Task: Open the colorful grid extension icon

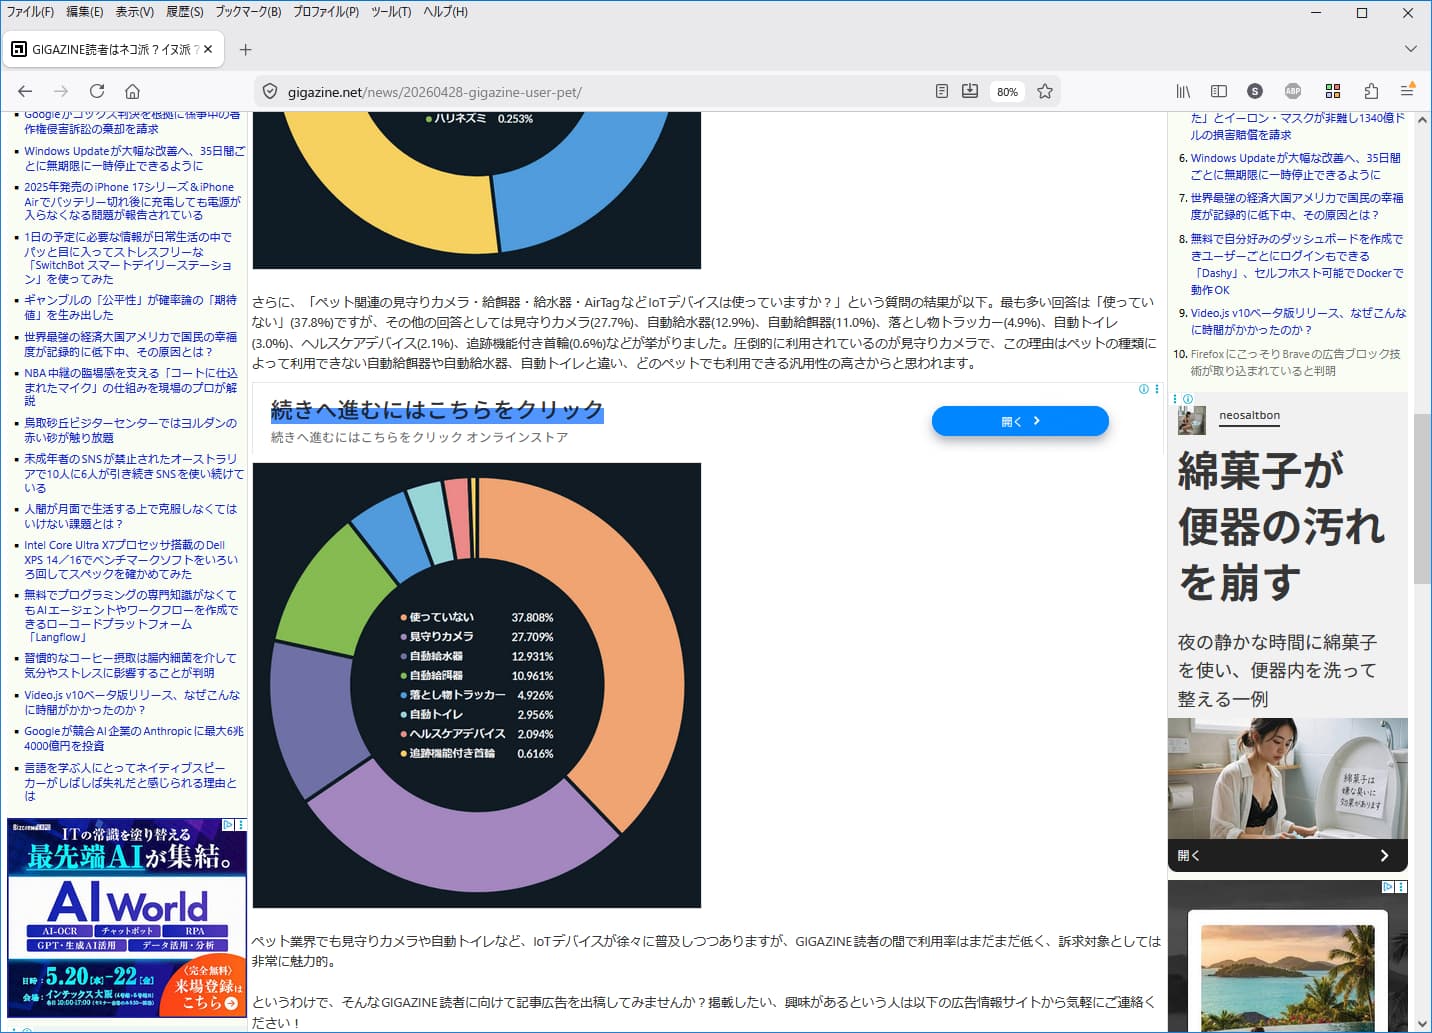Action: click(1332, 91)
